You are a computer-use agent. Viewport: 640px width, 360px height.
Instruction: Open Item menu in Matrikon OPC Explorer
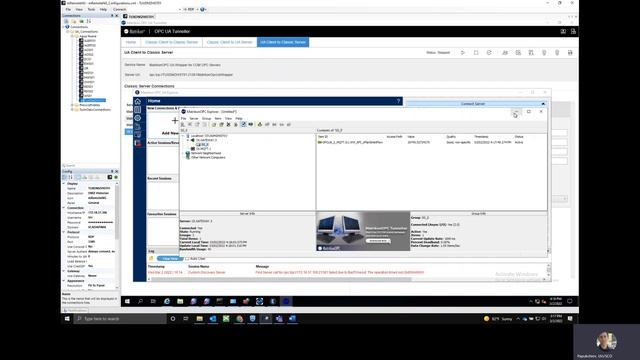tap(218, 118)
